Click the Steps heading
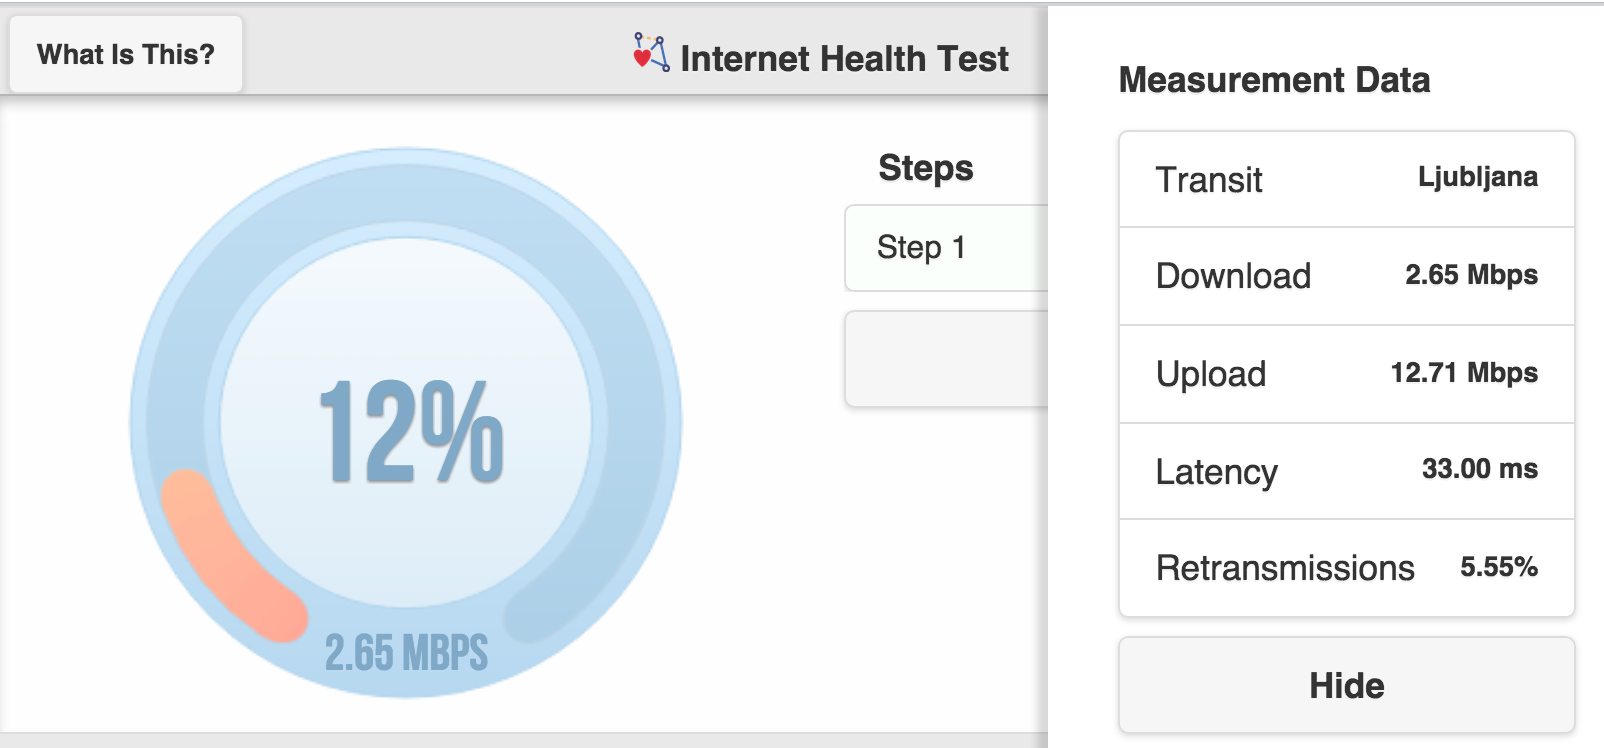This screenshot has width=1604, height=748. click(925, 168)
